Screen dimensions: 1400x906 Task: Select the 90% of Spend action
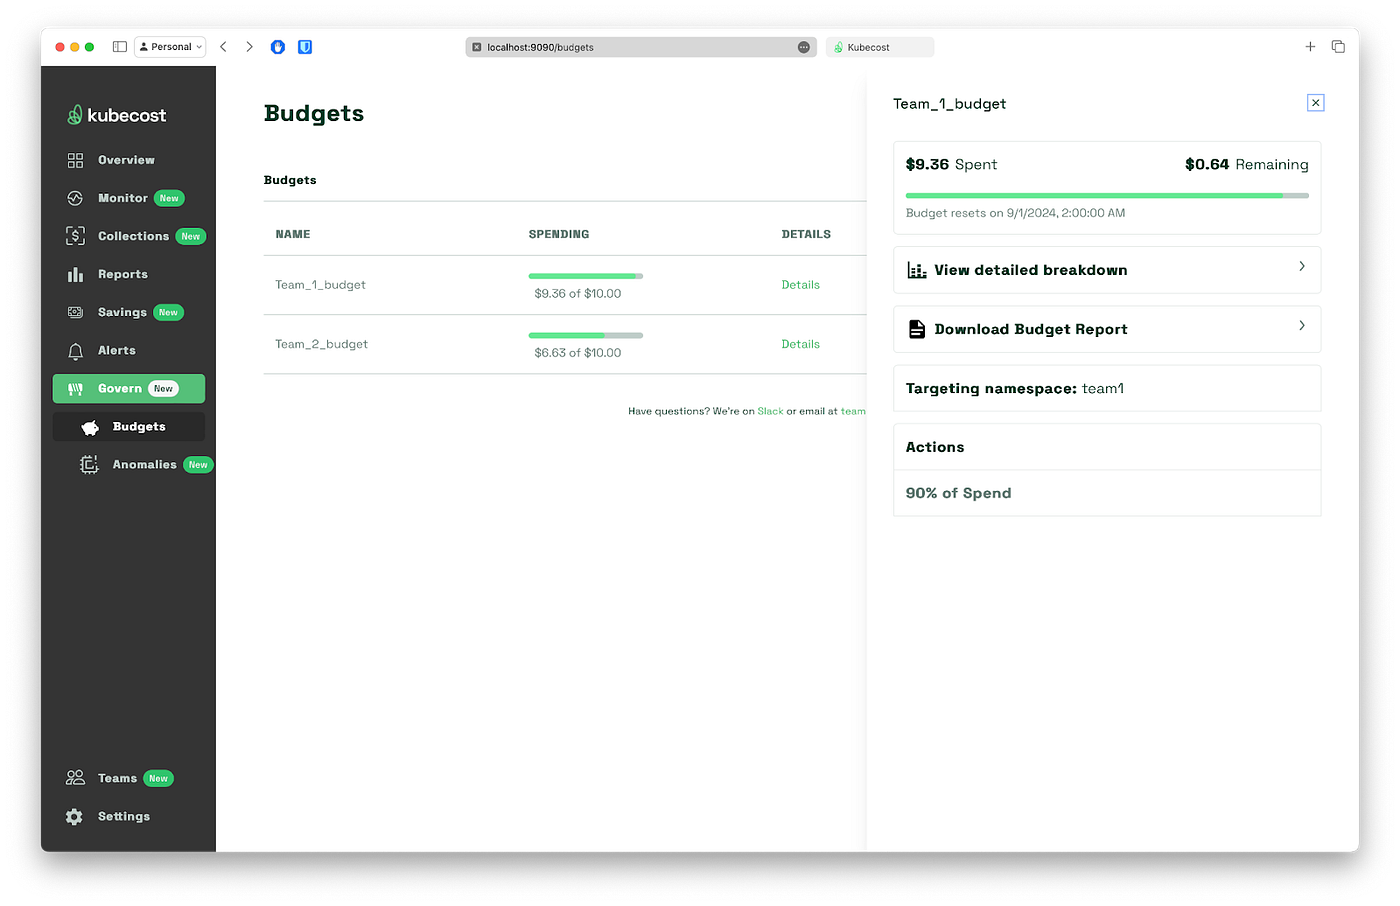958,493
